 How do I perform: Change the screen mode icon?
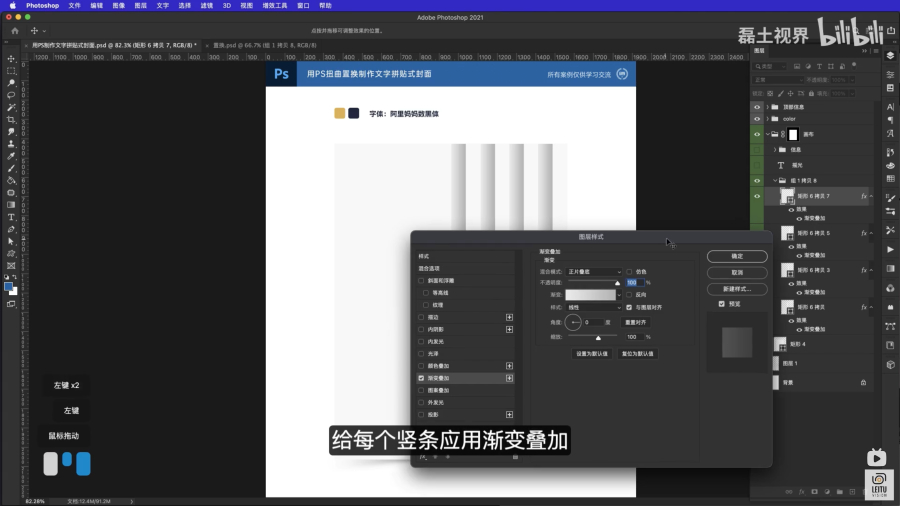pos(11,304)
